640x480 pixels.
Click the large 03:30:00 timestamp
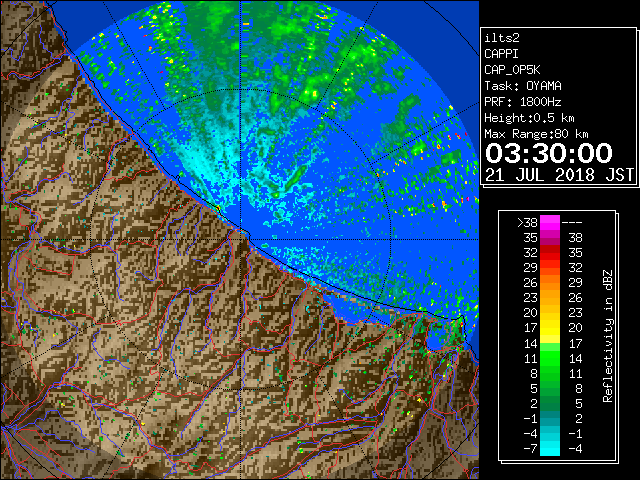549,153
